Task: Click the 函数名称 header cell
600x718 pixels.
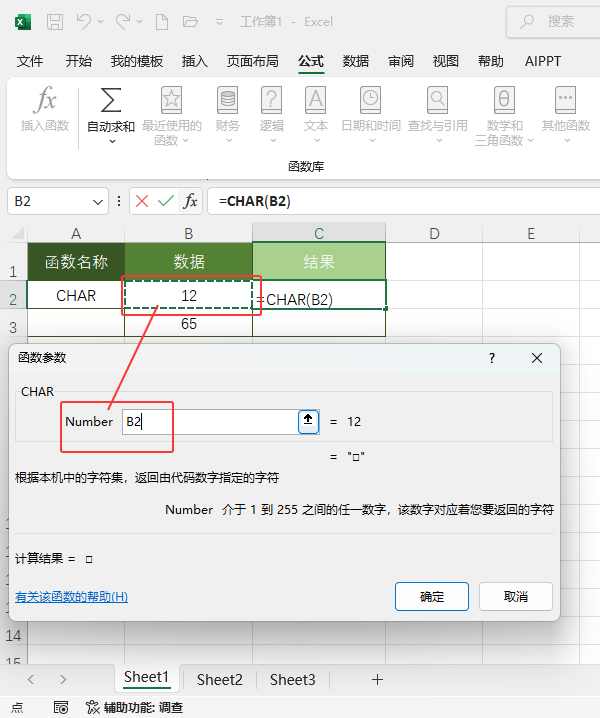Action: (x=76, y=261)
